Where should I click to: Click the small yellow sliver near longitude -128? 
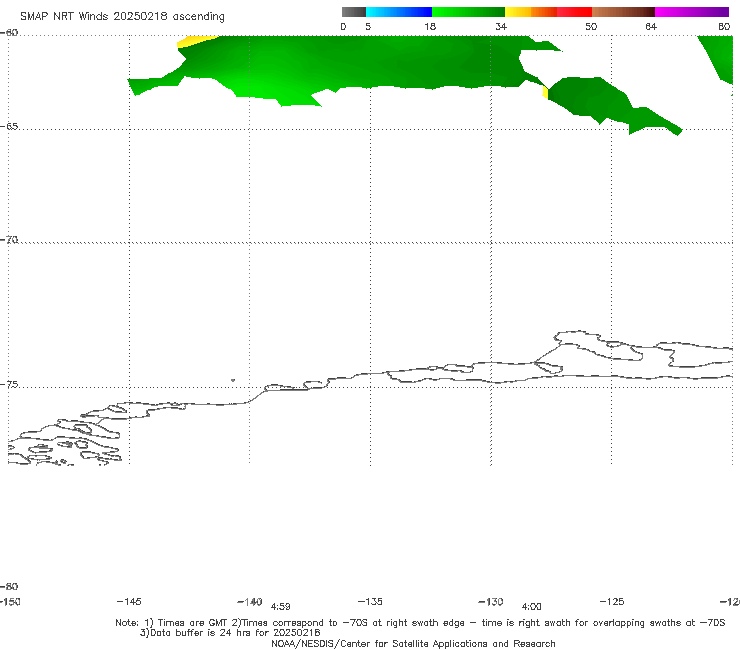pyautogui.click(x=546, y=93)
